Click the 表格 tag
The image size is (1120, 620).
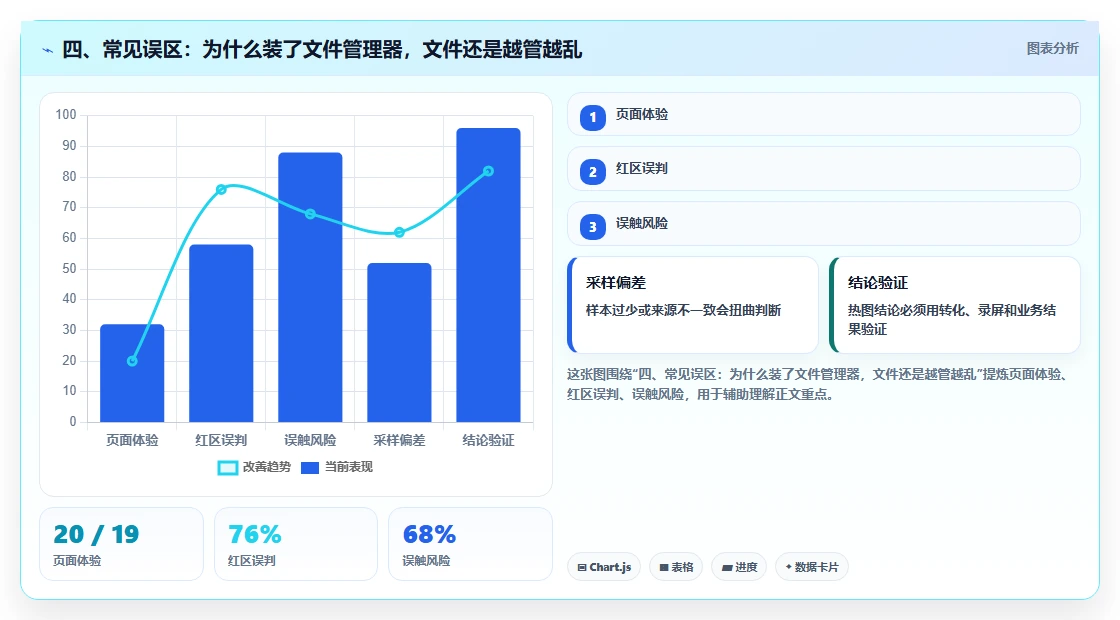tap(676, 567)
